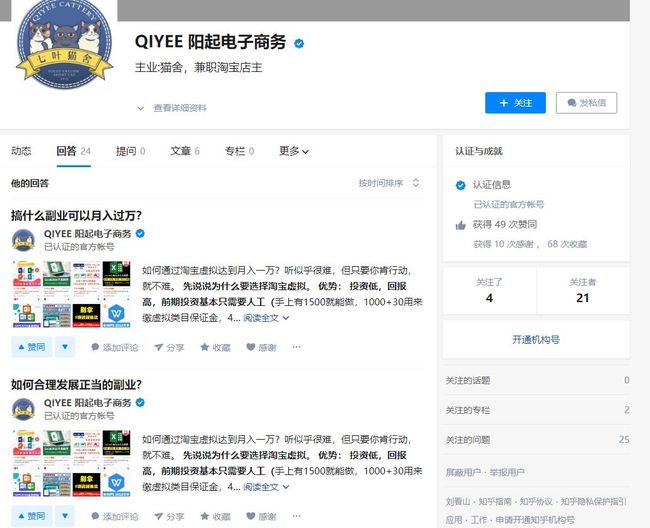Expand 阅读全文 in first answer
The width and height of the screenshot is (650, 528).
[x=266, y=318]
